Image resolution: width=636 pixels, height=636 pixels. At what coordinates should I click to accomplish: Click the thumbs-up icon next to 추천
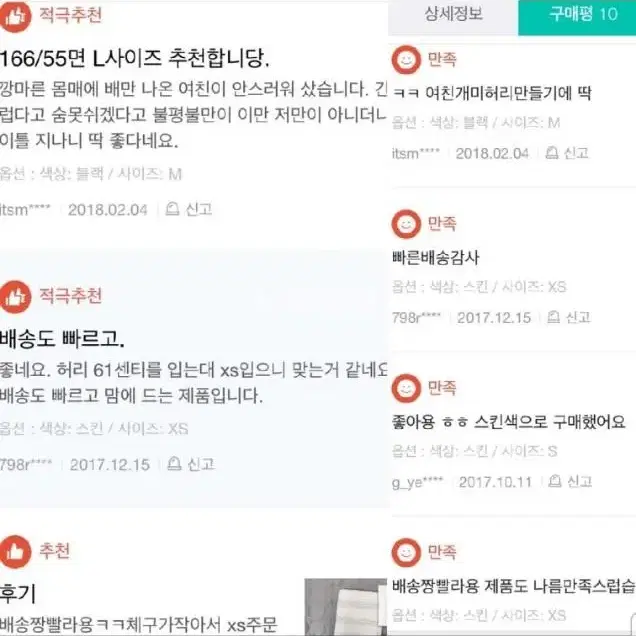coord(15,552)
